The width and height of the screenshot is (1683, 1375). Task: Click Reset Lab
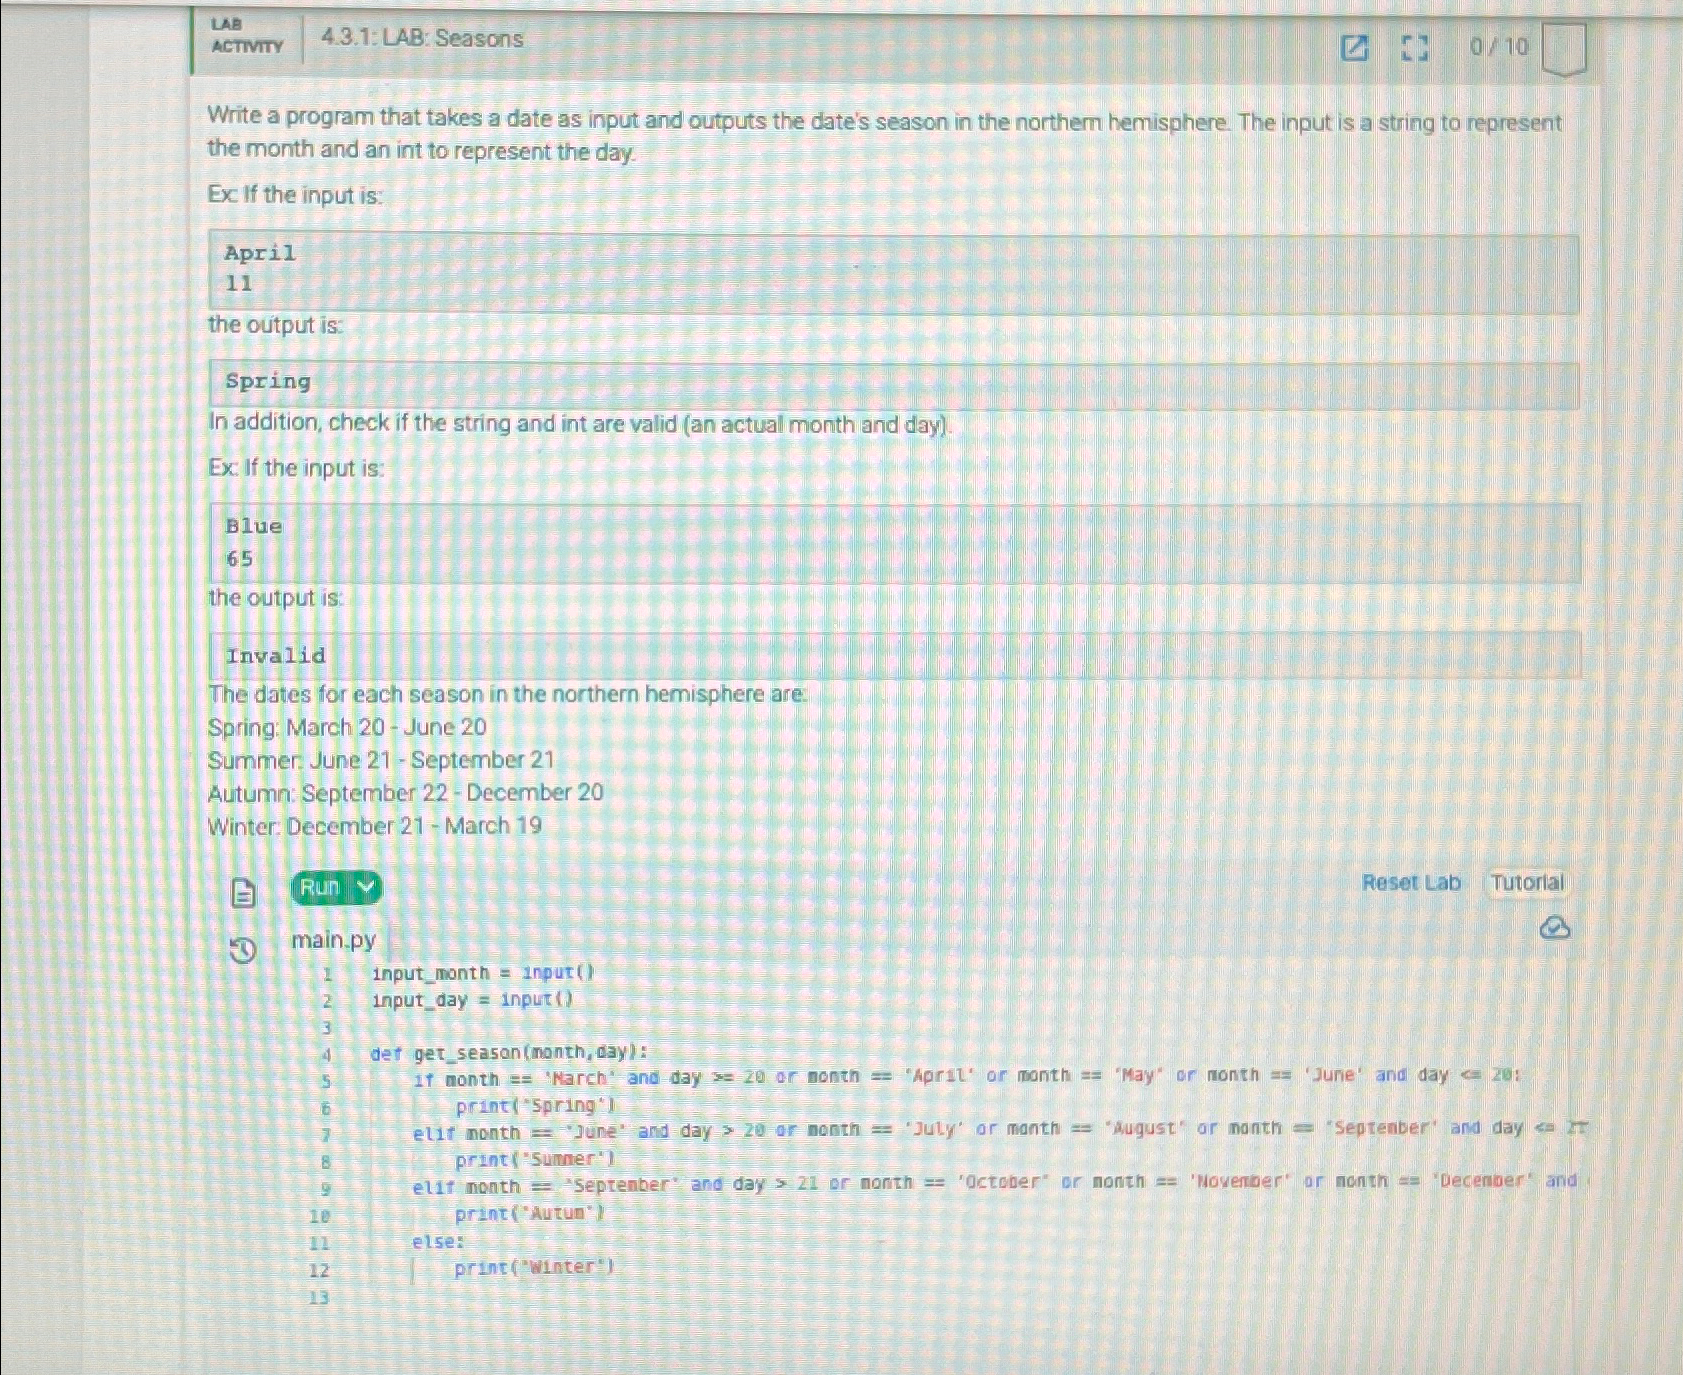(x=1411, y=882)
